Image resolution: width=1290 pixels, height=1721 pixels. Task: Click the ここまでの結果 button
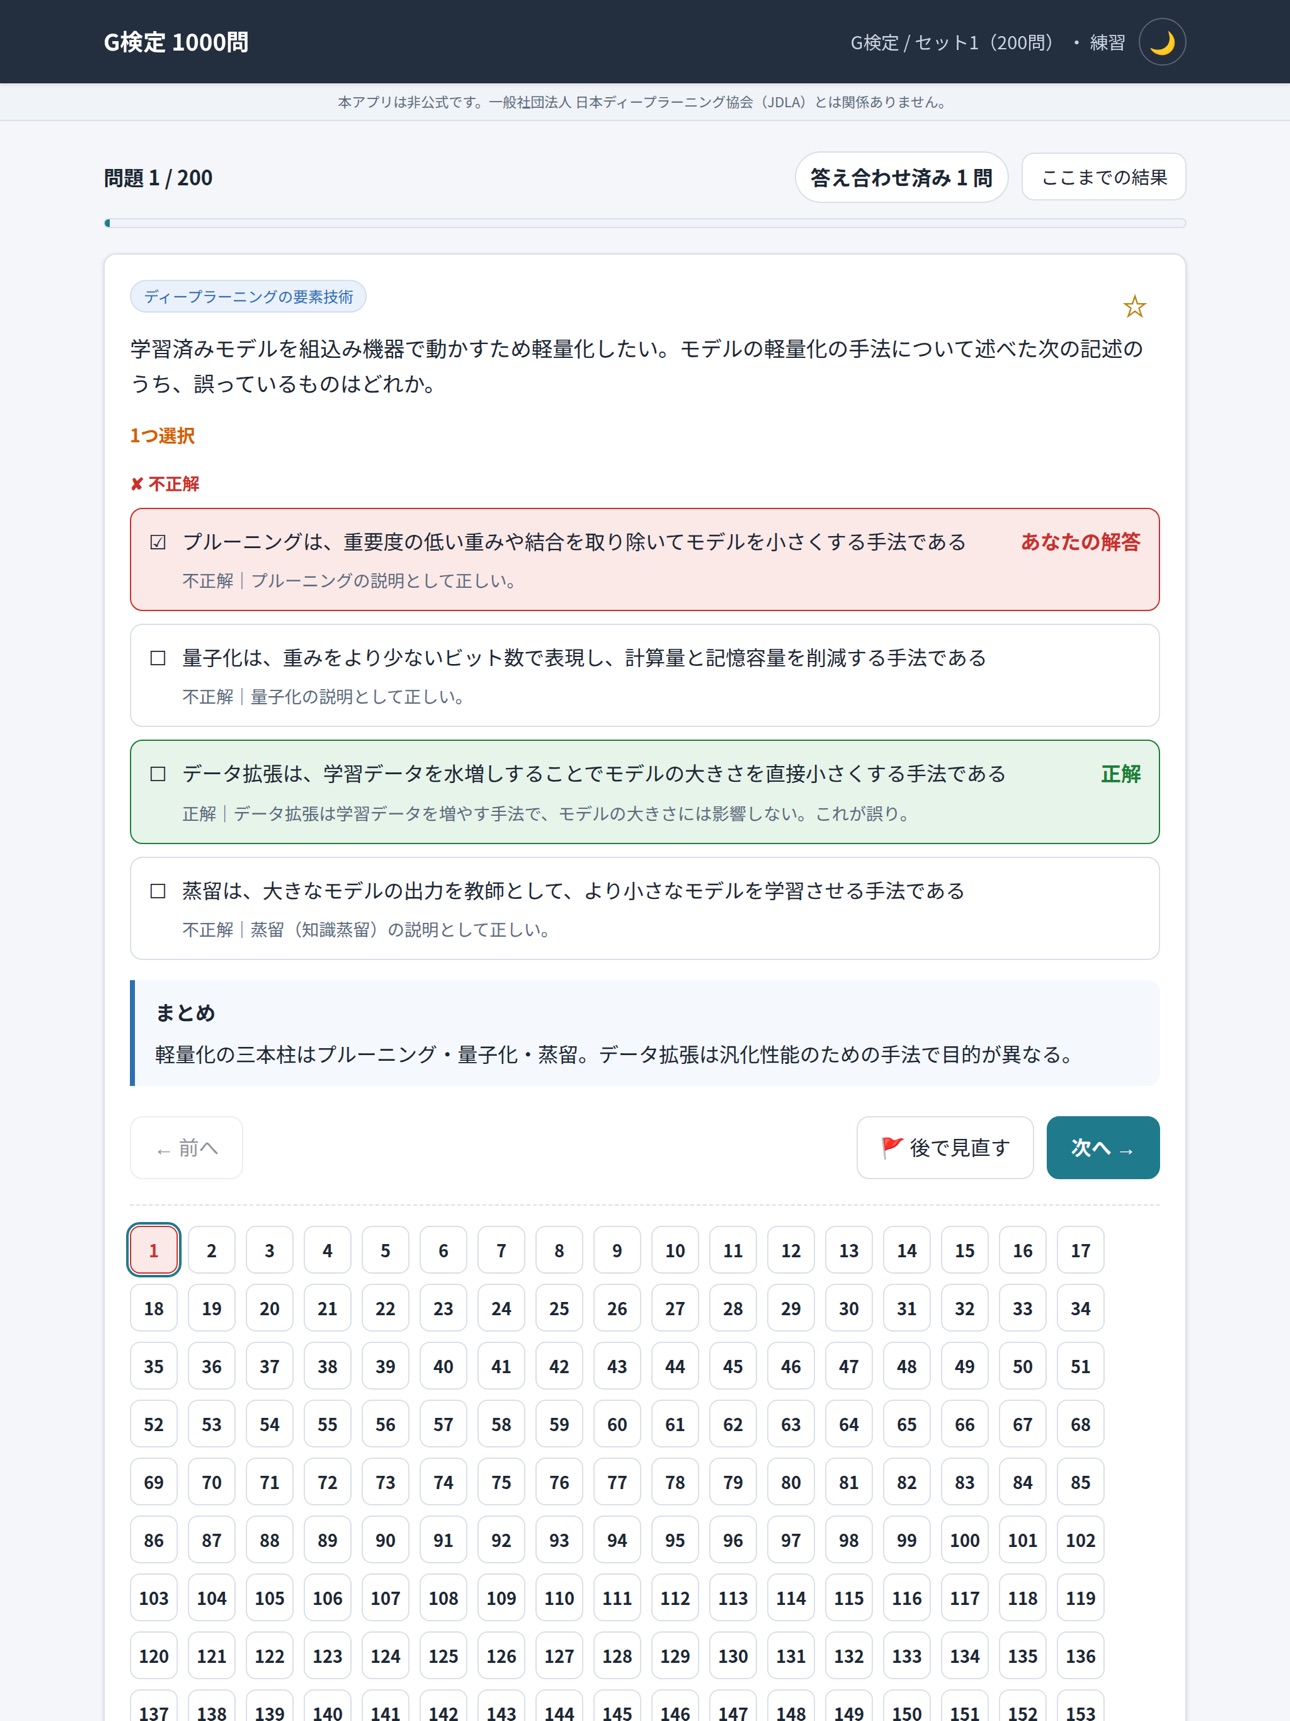(x=1104, y=177)
